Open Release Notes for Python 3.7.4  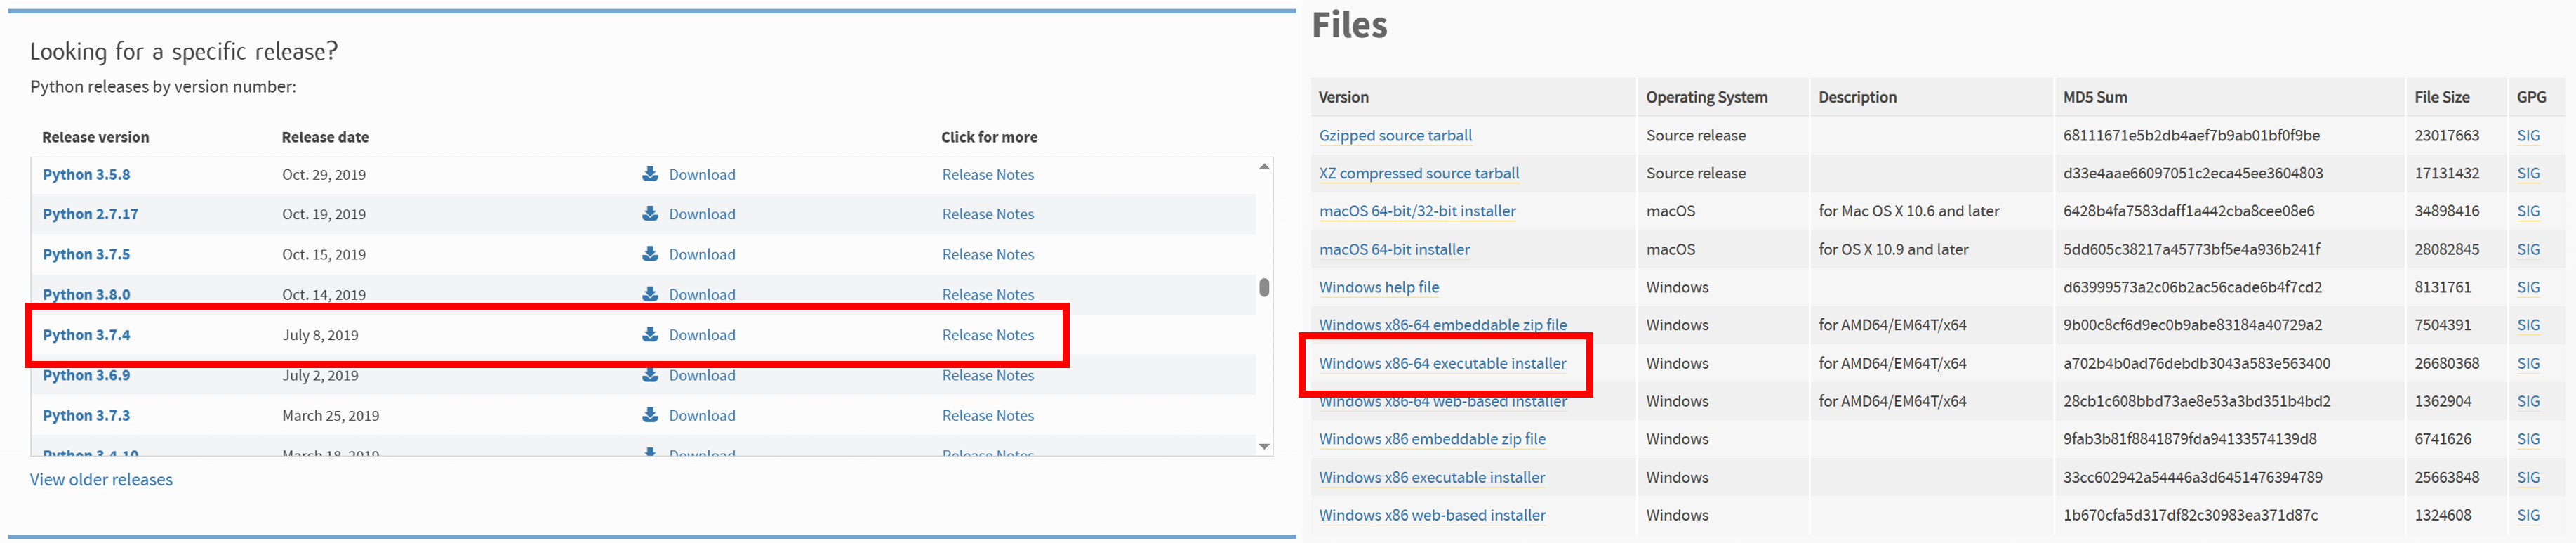987,335
